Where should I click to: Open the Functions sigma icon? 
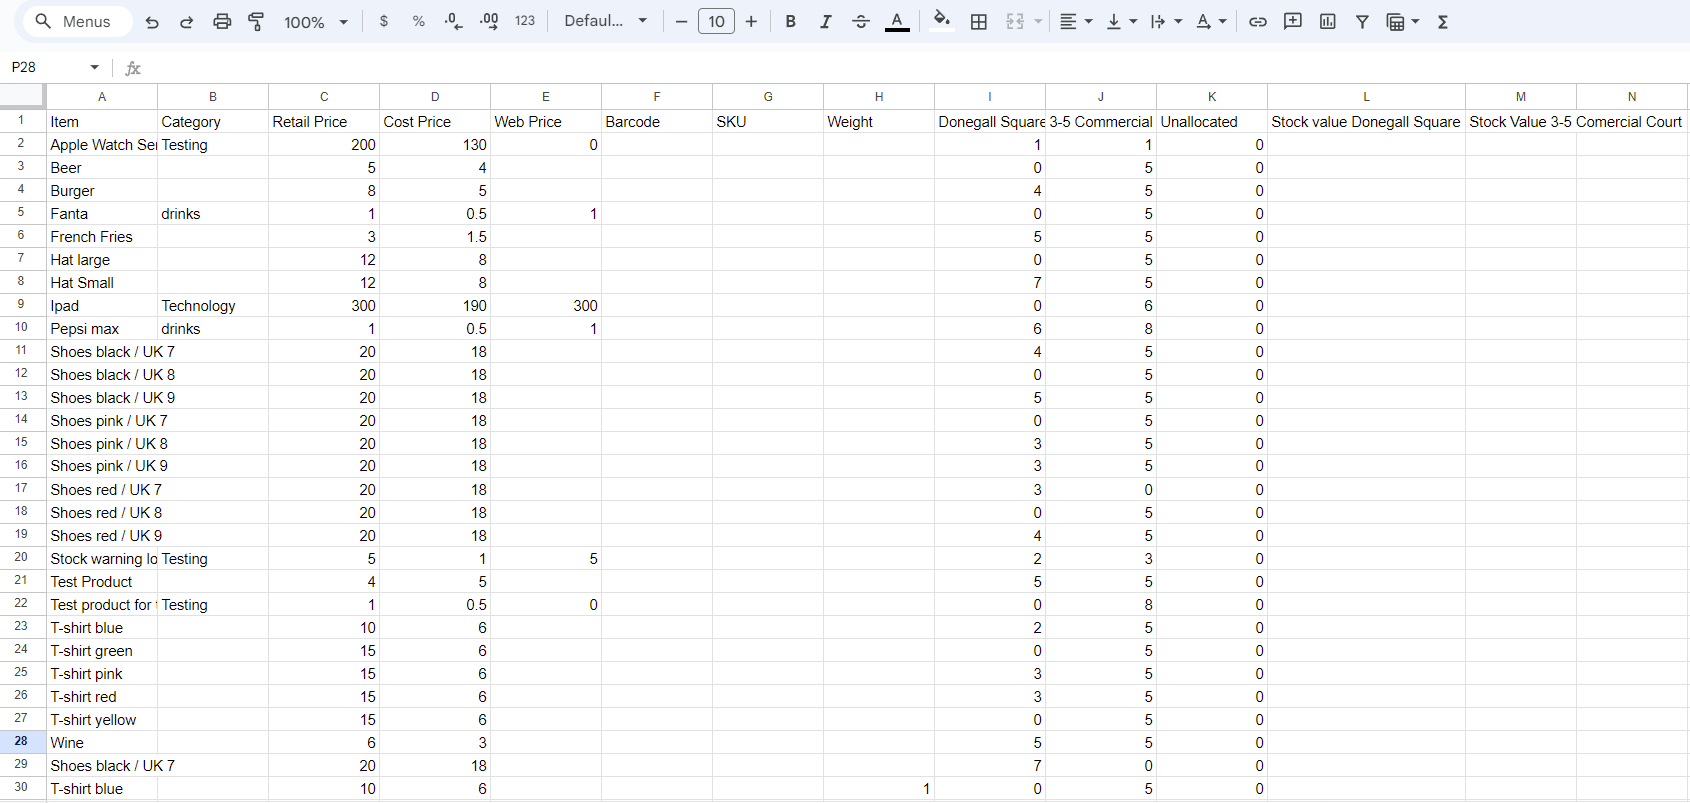[1443, 21]
